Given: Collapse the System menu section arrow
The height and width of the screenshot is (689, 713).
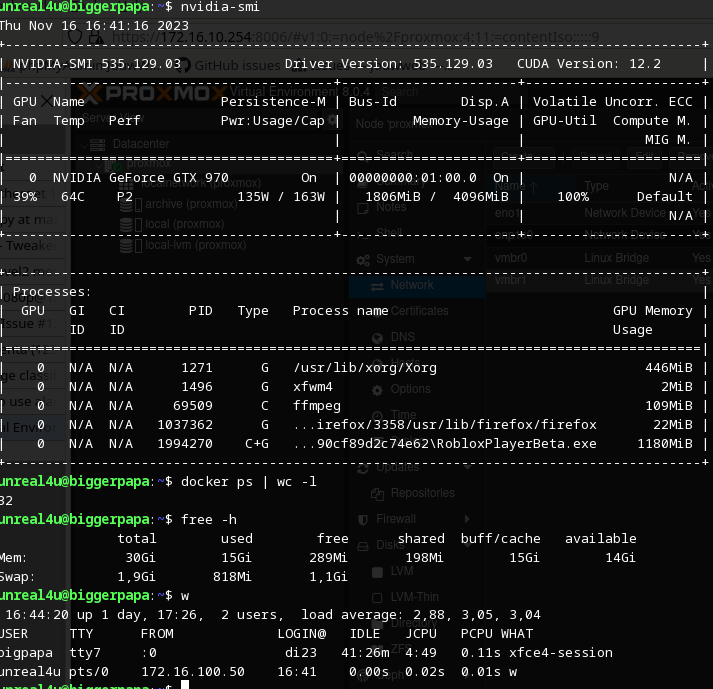Looking at the screenshot, I should click(x=468, y=259).
